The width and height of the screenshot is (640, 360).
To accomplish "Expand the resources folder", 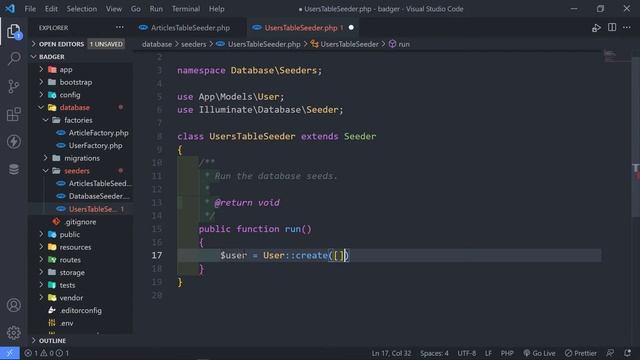I will [75, 247].
